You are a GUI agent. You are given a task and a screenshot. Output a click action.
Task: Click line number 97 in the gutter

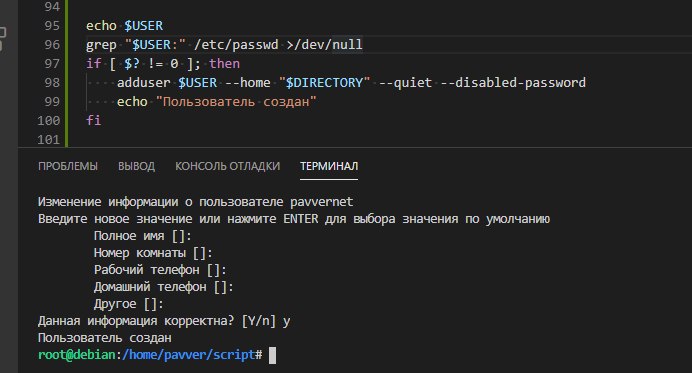pos(52,64)
